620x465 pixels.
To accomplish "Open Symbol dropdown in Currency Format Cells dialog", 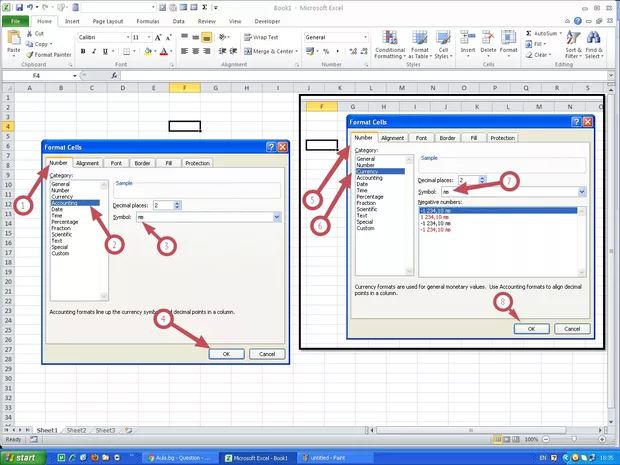I will [x=582, y=192].
